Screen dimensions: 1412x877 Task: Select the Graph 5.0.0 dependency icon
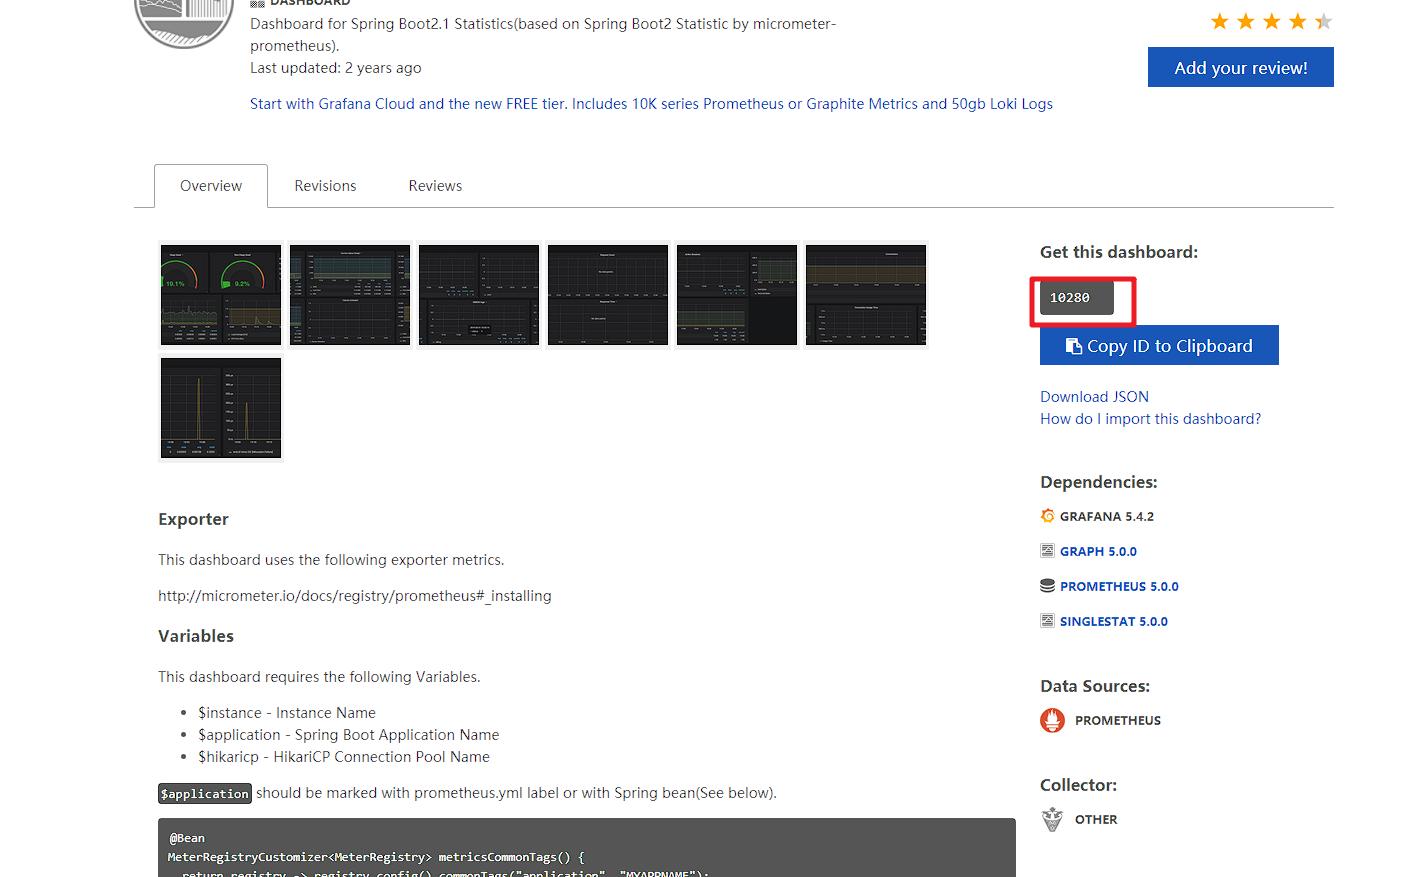(1047, 551)
